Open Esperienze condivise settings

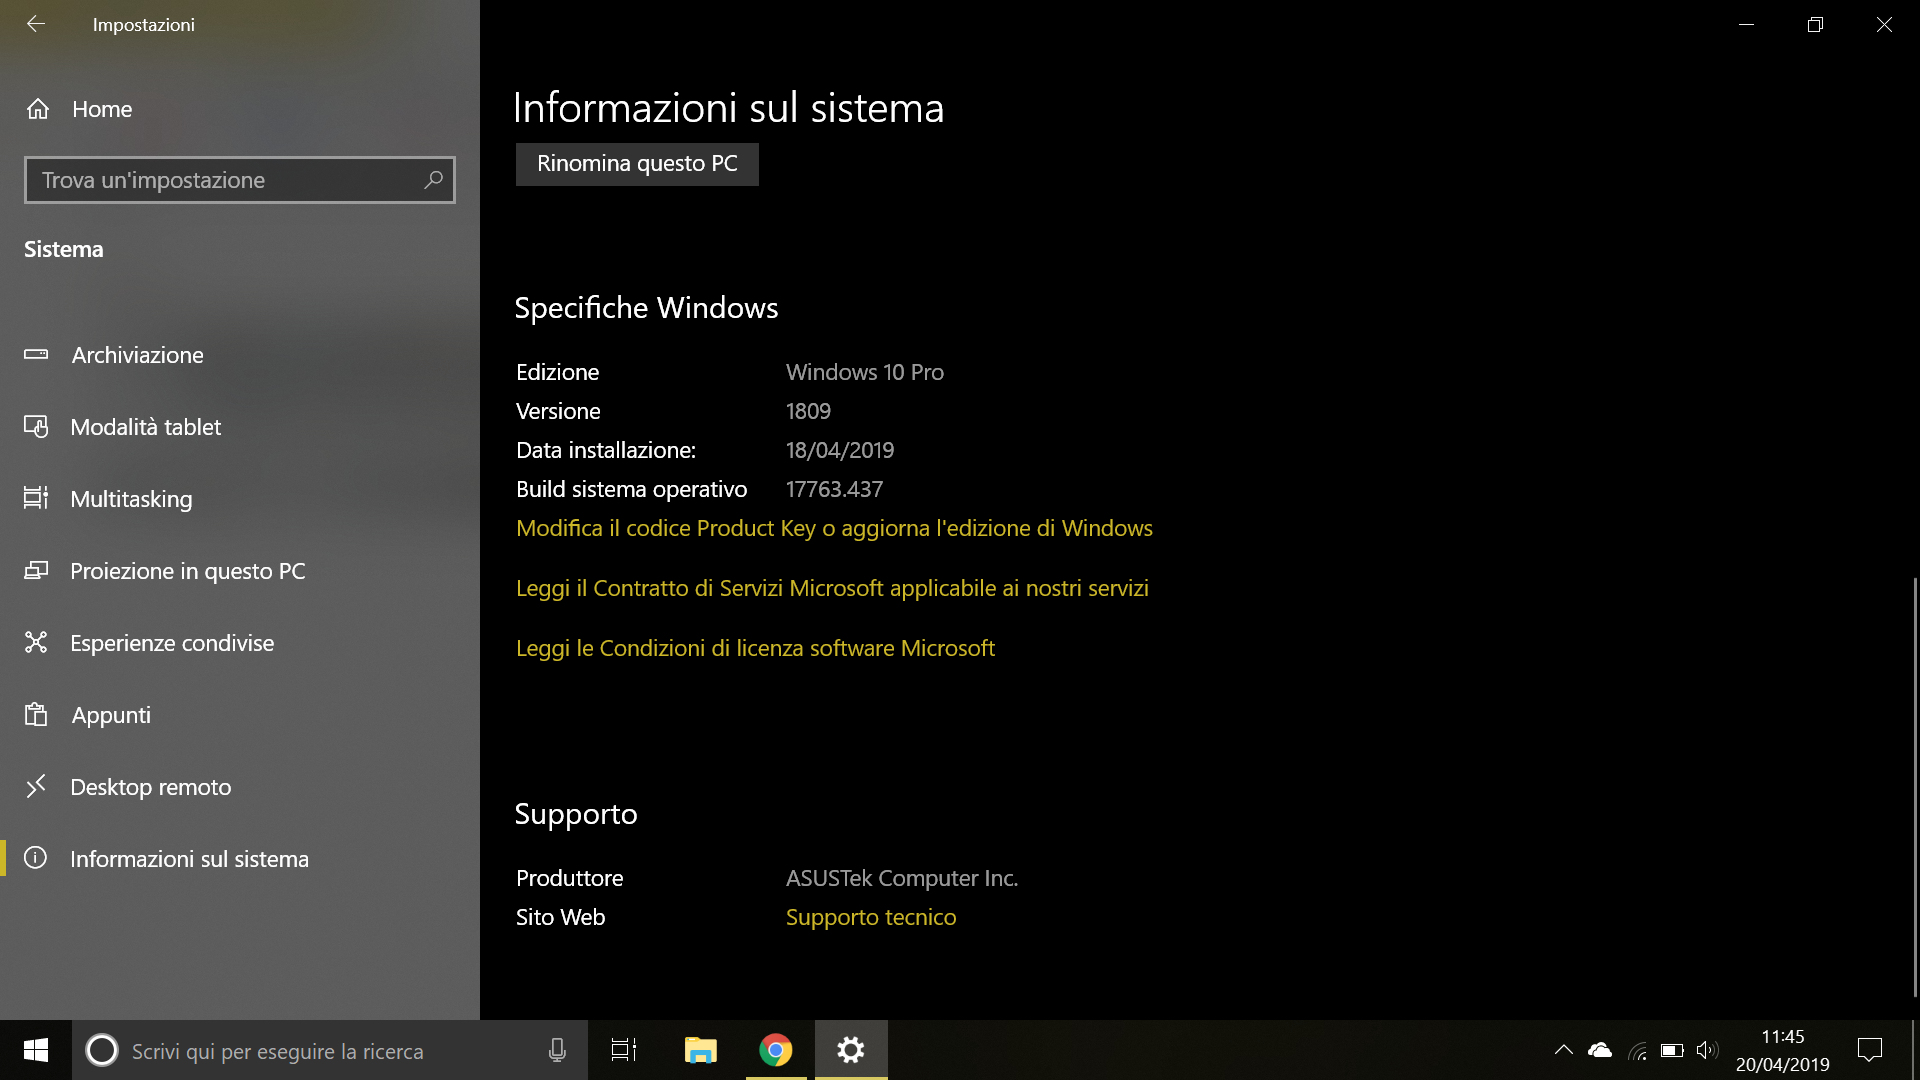[x=240, y=643]
